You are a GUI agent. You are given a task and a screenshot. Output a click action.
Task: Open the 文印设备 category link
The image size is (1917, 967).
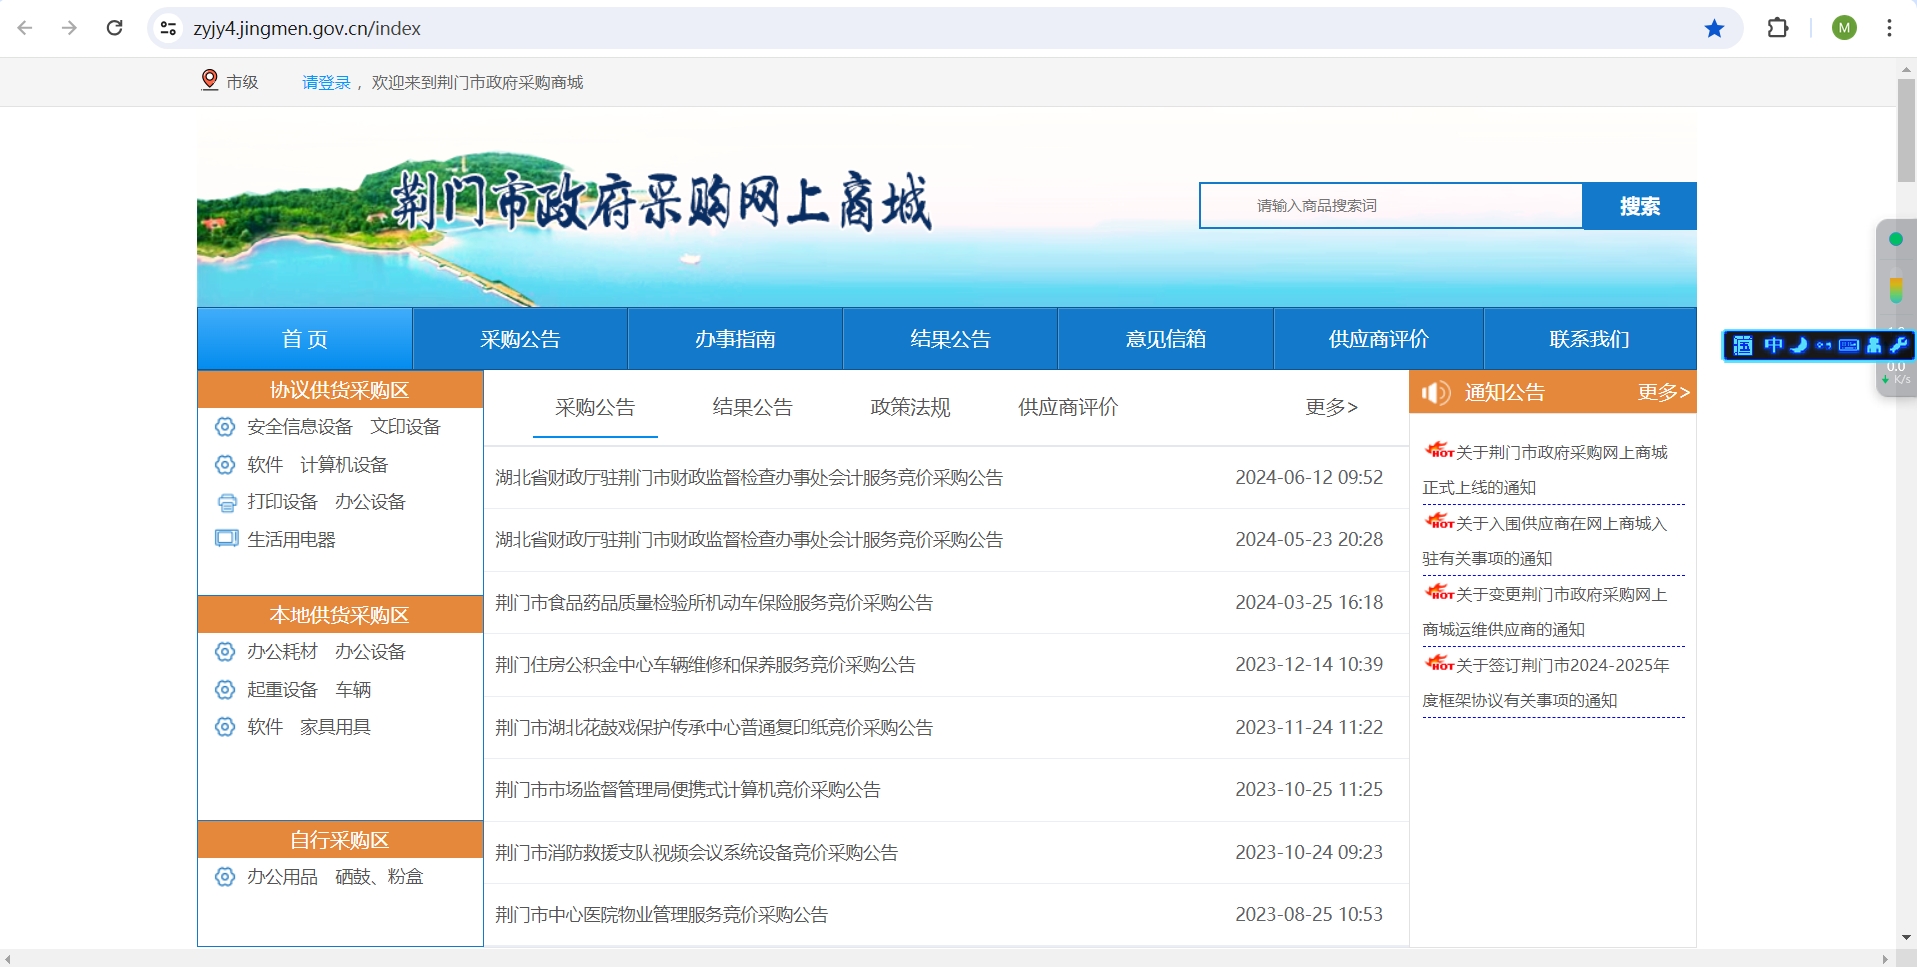405,427
